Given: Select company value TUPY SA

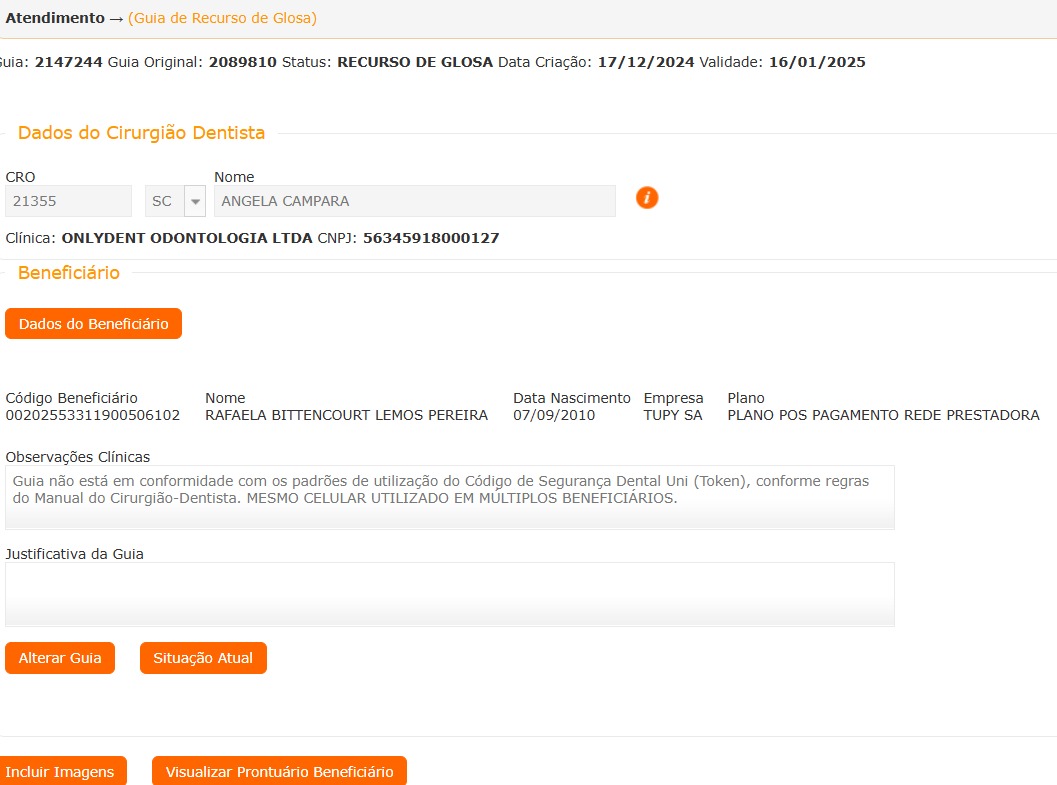Looking at the screenshot, I should [673, 415].
